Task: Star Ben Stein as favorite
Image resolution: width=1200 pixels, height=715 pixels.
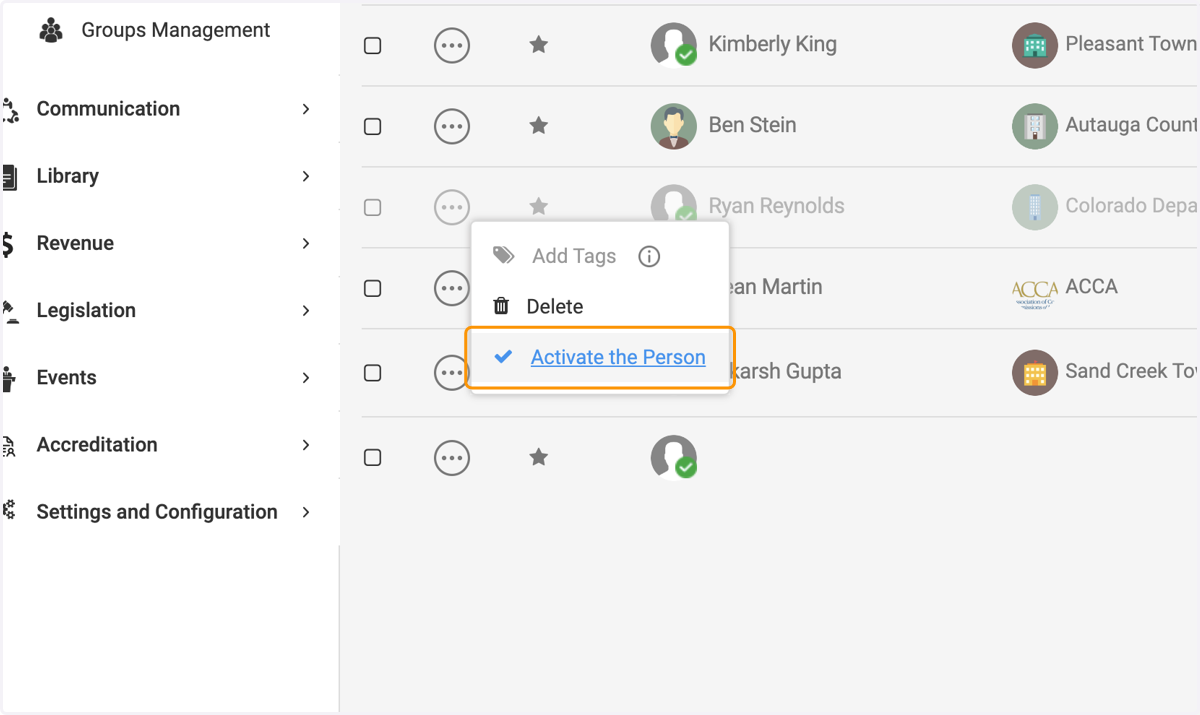Action: coord(539,125)
